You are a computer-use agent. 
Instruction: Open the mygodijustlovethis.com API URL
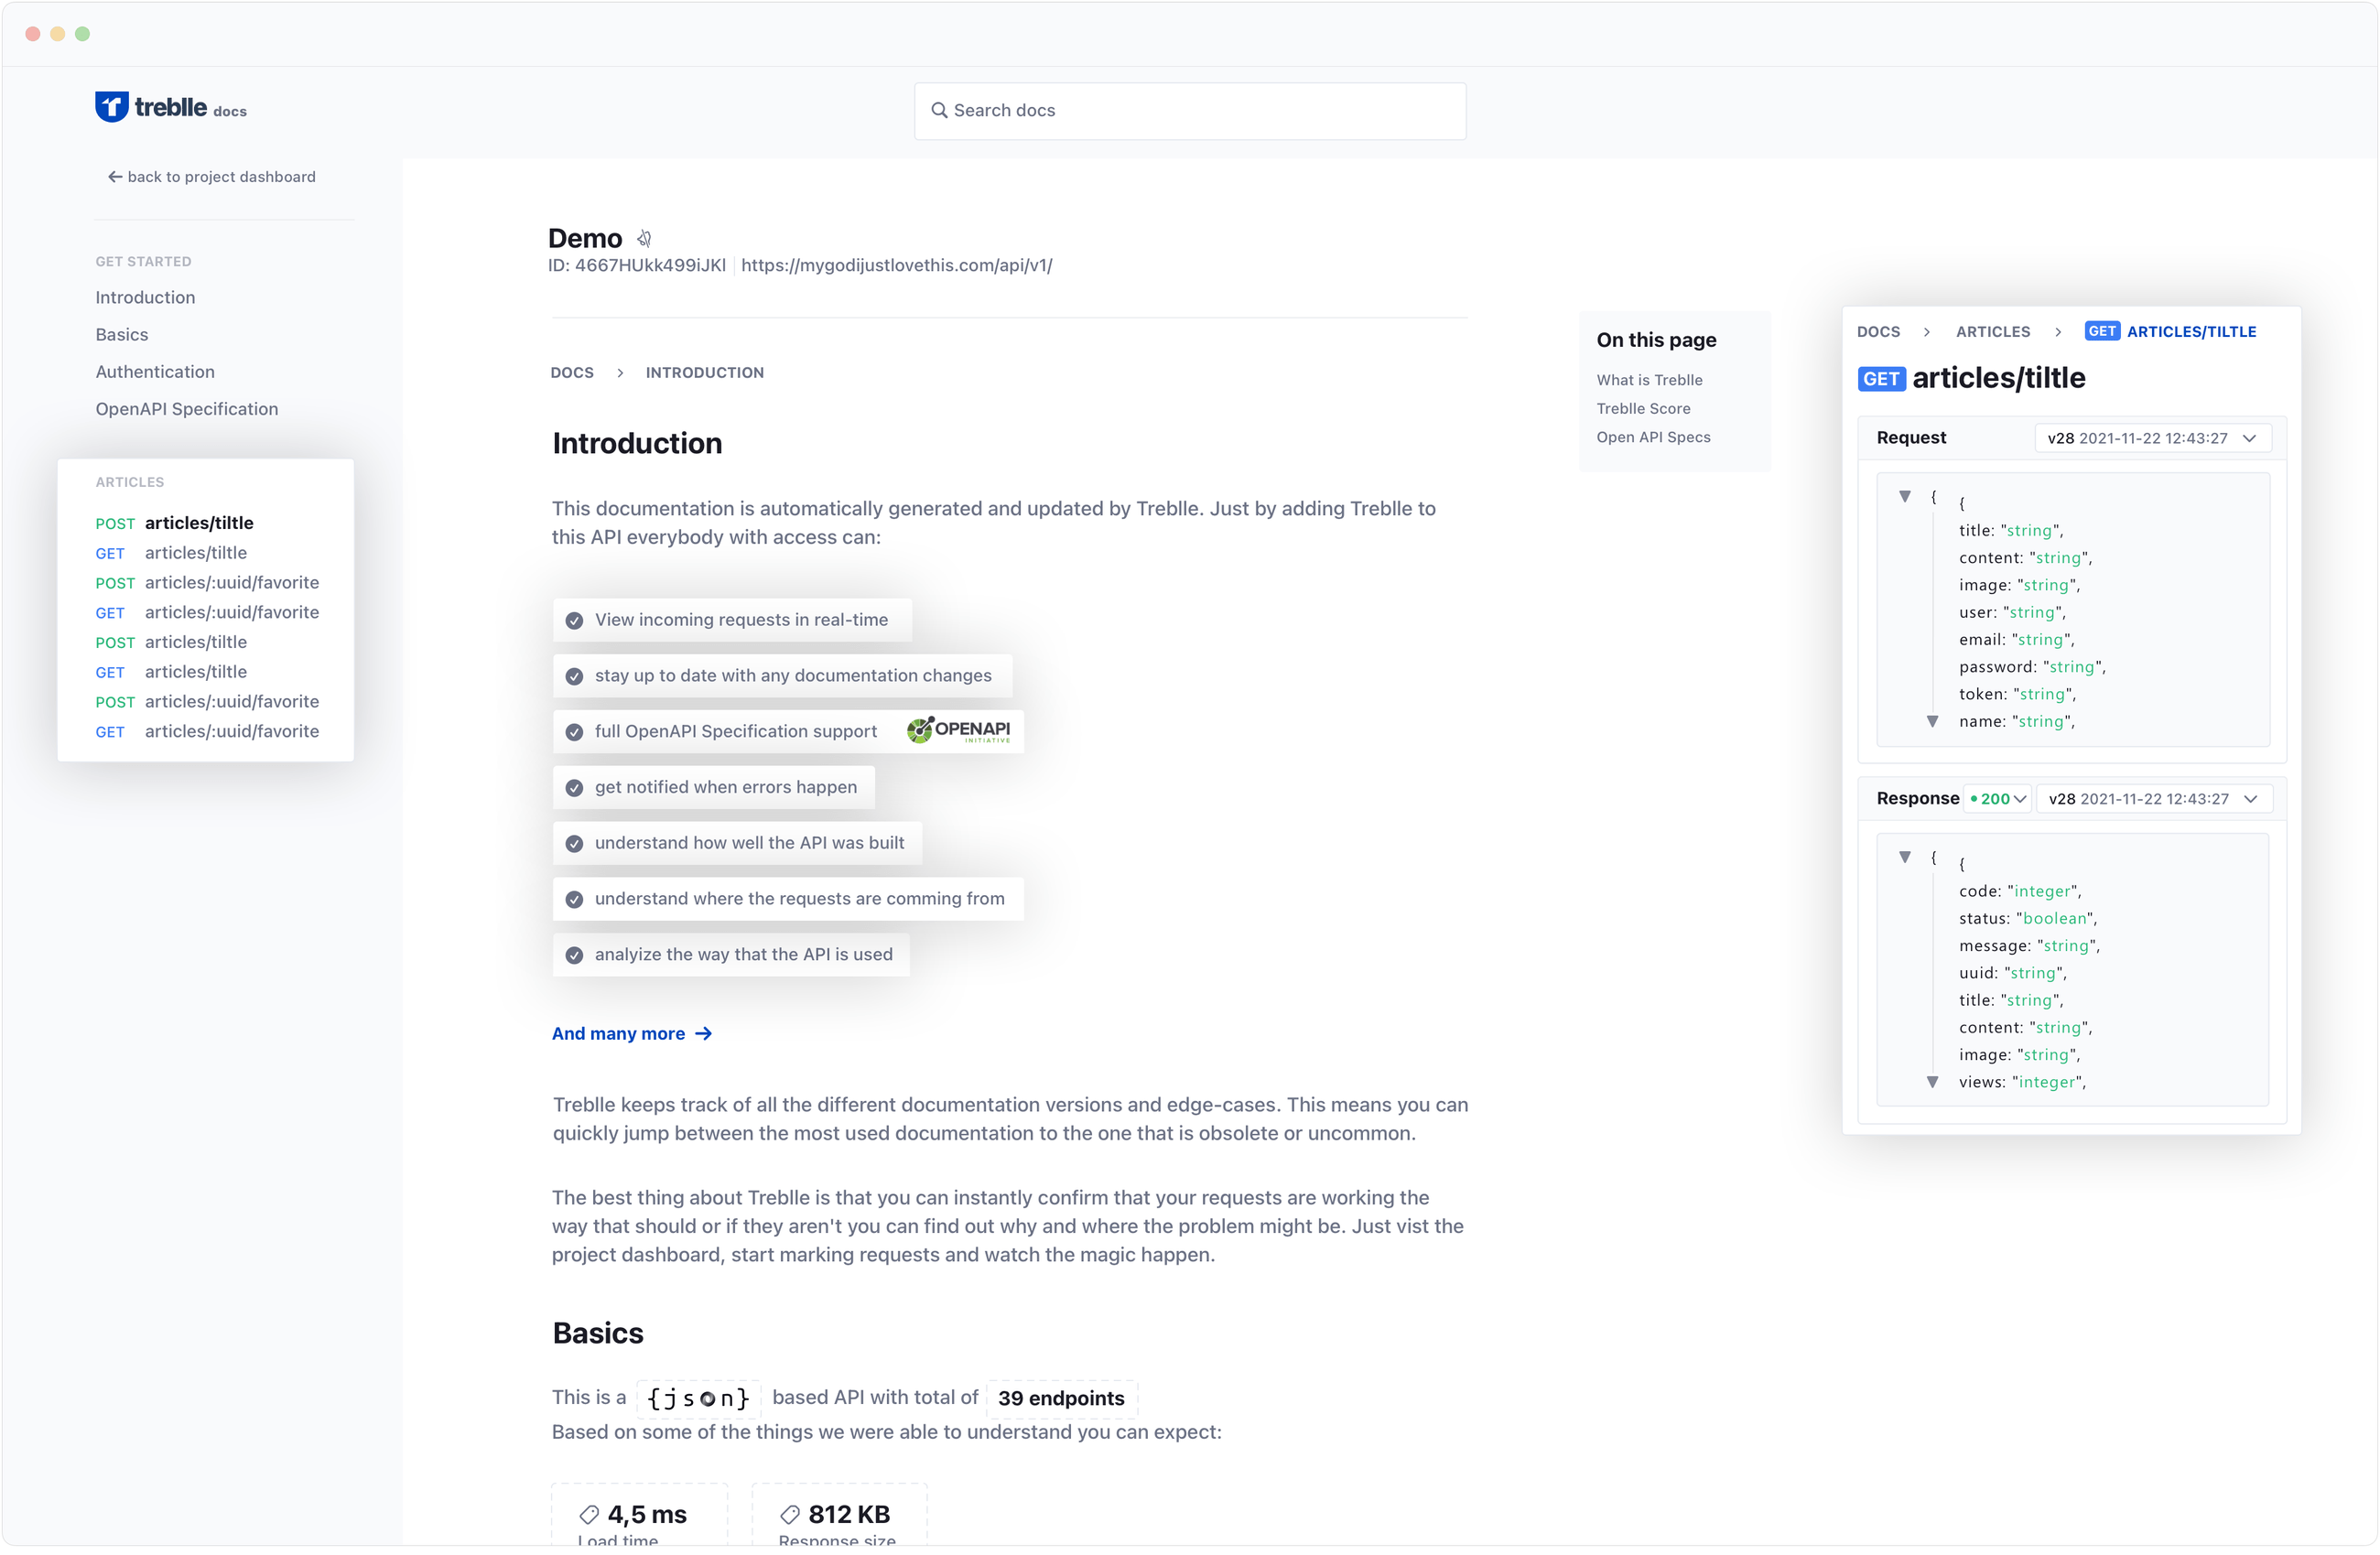click(x=896, y=265)
